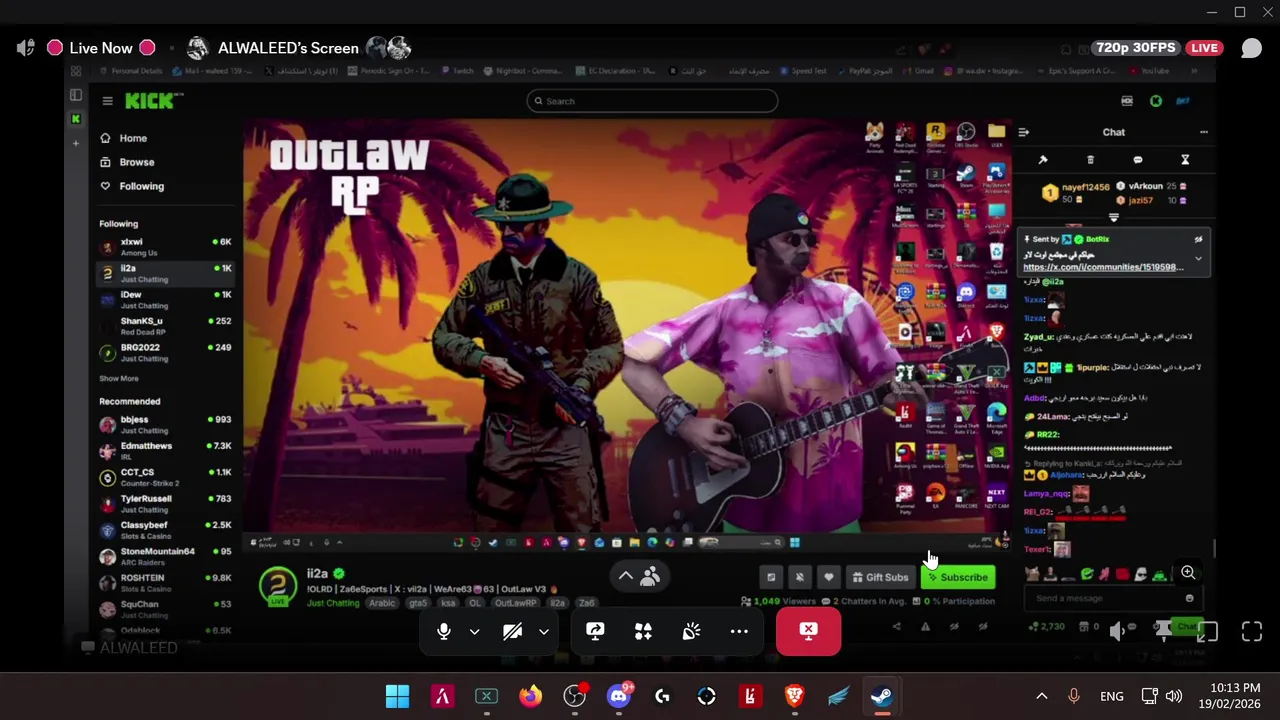Open recommended channel TylerRussell
The height and width of the screenshot is (720, 1280).
click(x=166, y=503)
